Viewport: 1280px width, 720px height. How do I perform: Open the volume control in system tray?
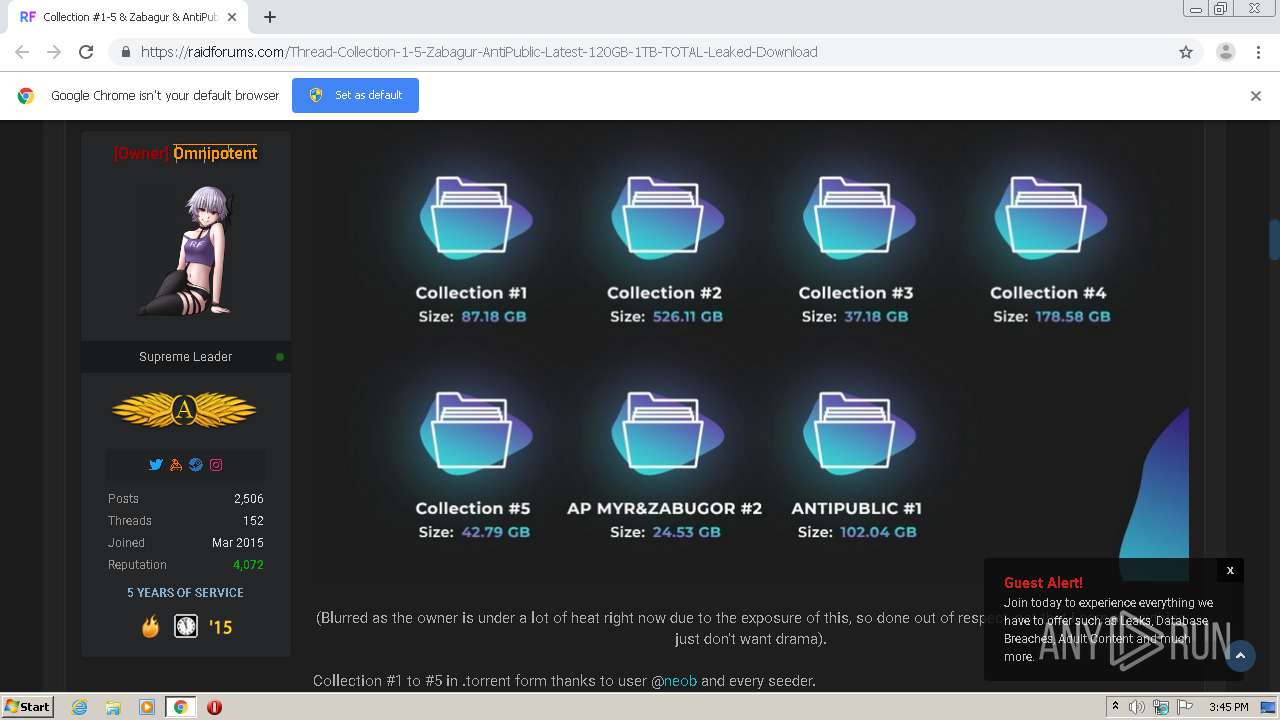[1137, 707]
